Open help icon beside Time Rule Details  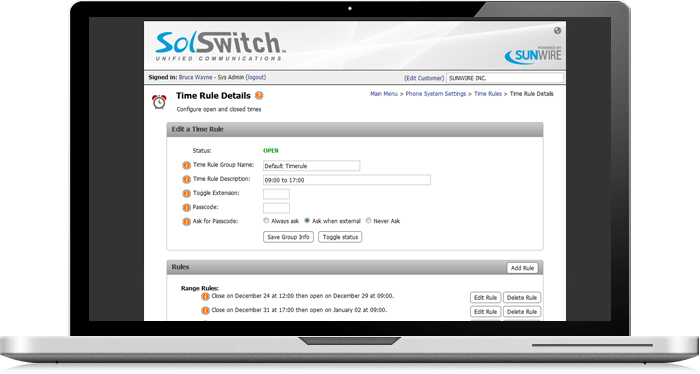[x=259, y=96]
